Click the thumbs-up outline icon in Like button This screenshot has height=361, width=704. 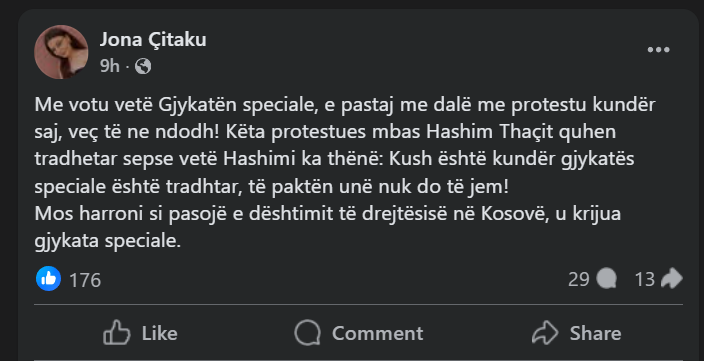[116, 333]
